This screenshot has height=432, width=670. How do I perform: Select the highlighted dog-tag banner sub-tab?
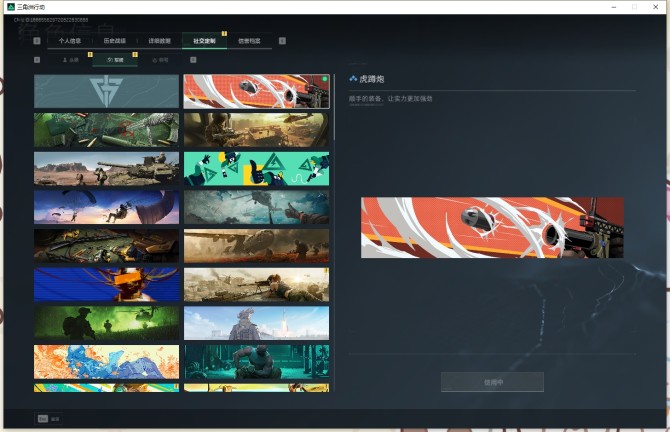[x=115, y=60]
